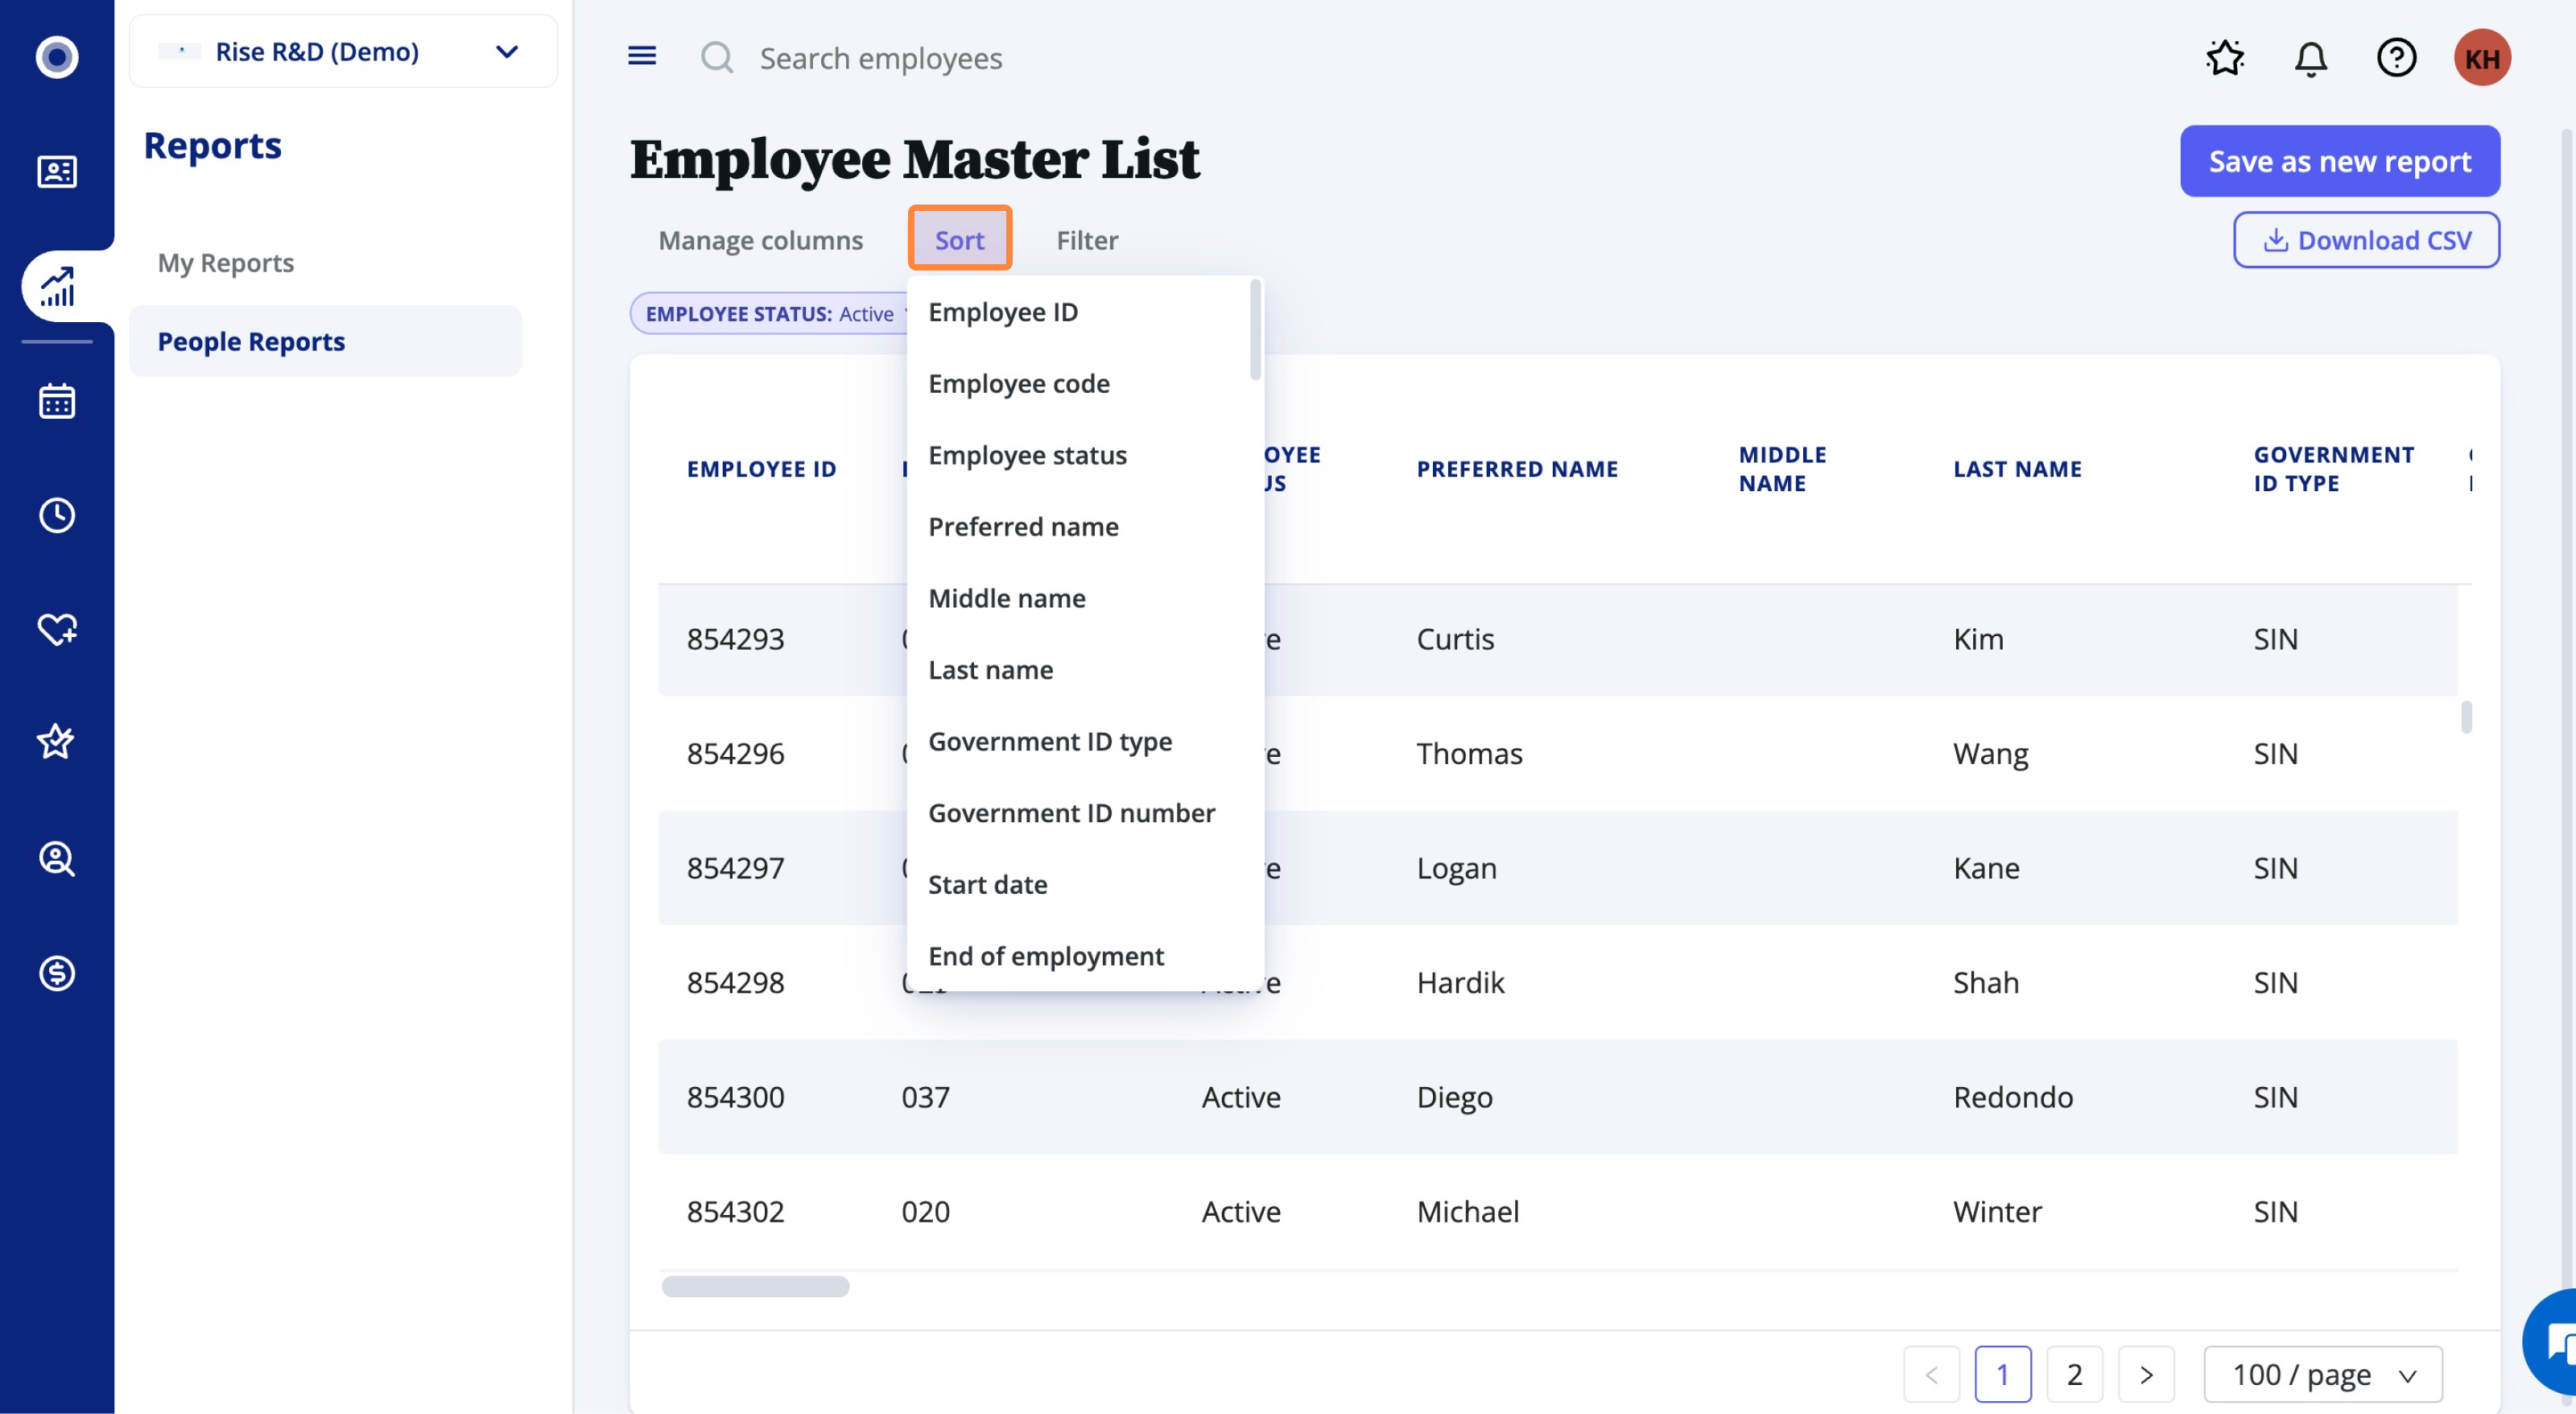The height and width of the screenshot is (1414, 2576).
Task: Click the horizontal table scrollbar thumb
Action: pyautogui.click(x=755, y=1287)
